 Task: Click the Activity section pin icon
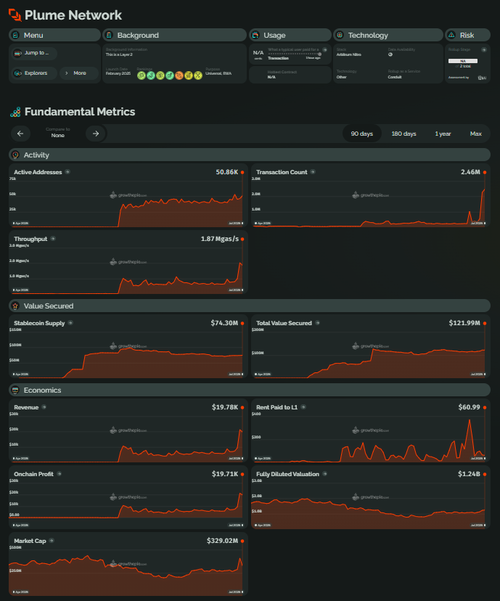pos(15,155)
